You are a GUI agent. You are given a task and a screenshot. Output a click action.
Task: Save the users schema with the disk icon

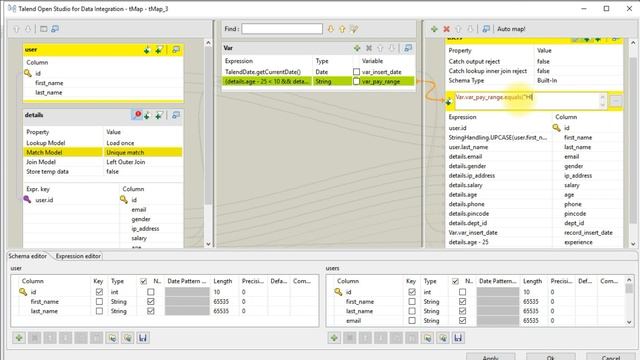click(x=458, y=338)
